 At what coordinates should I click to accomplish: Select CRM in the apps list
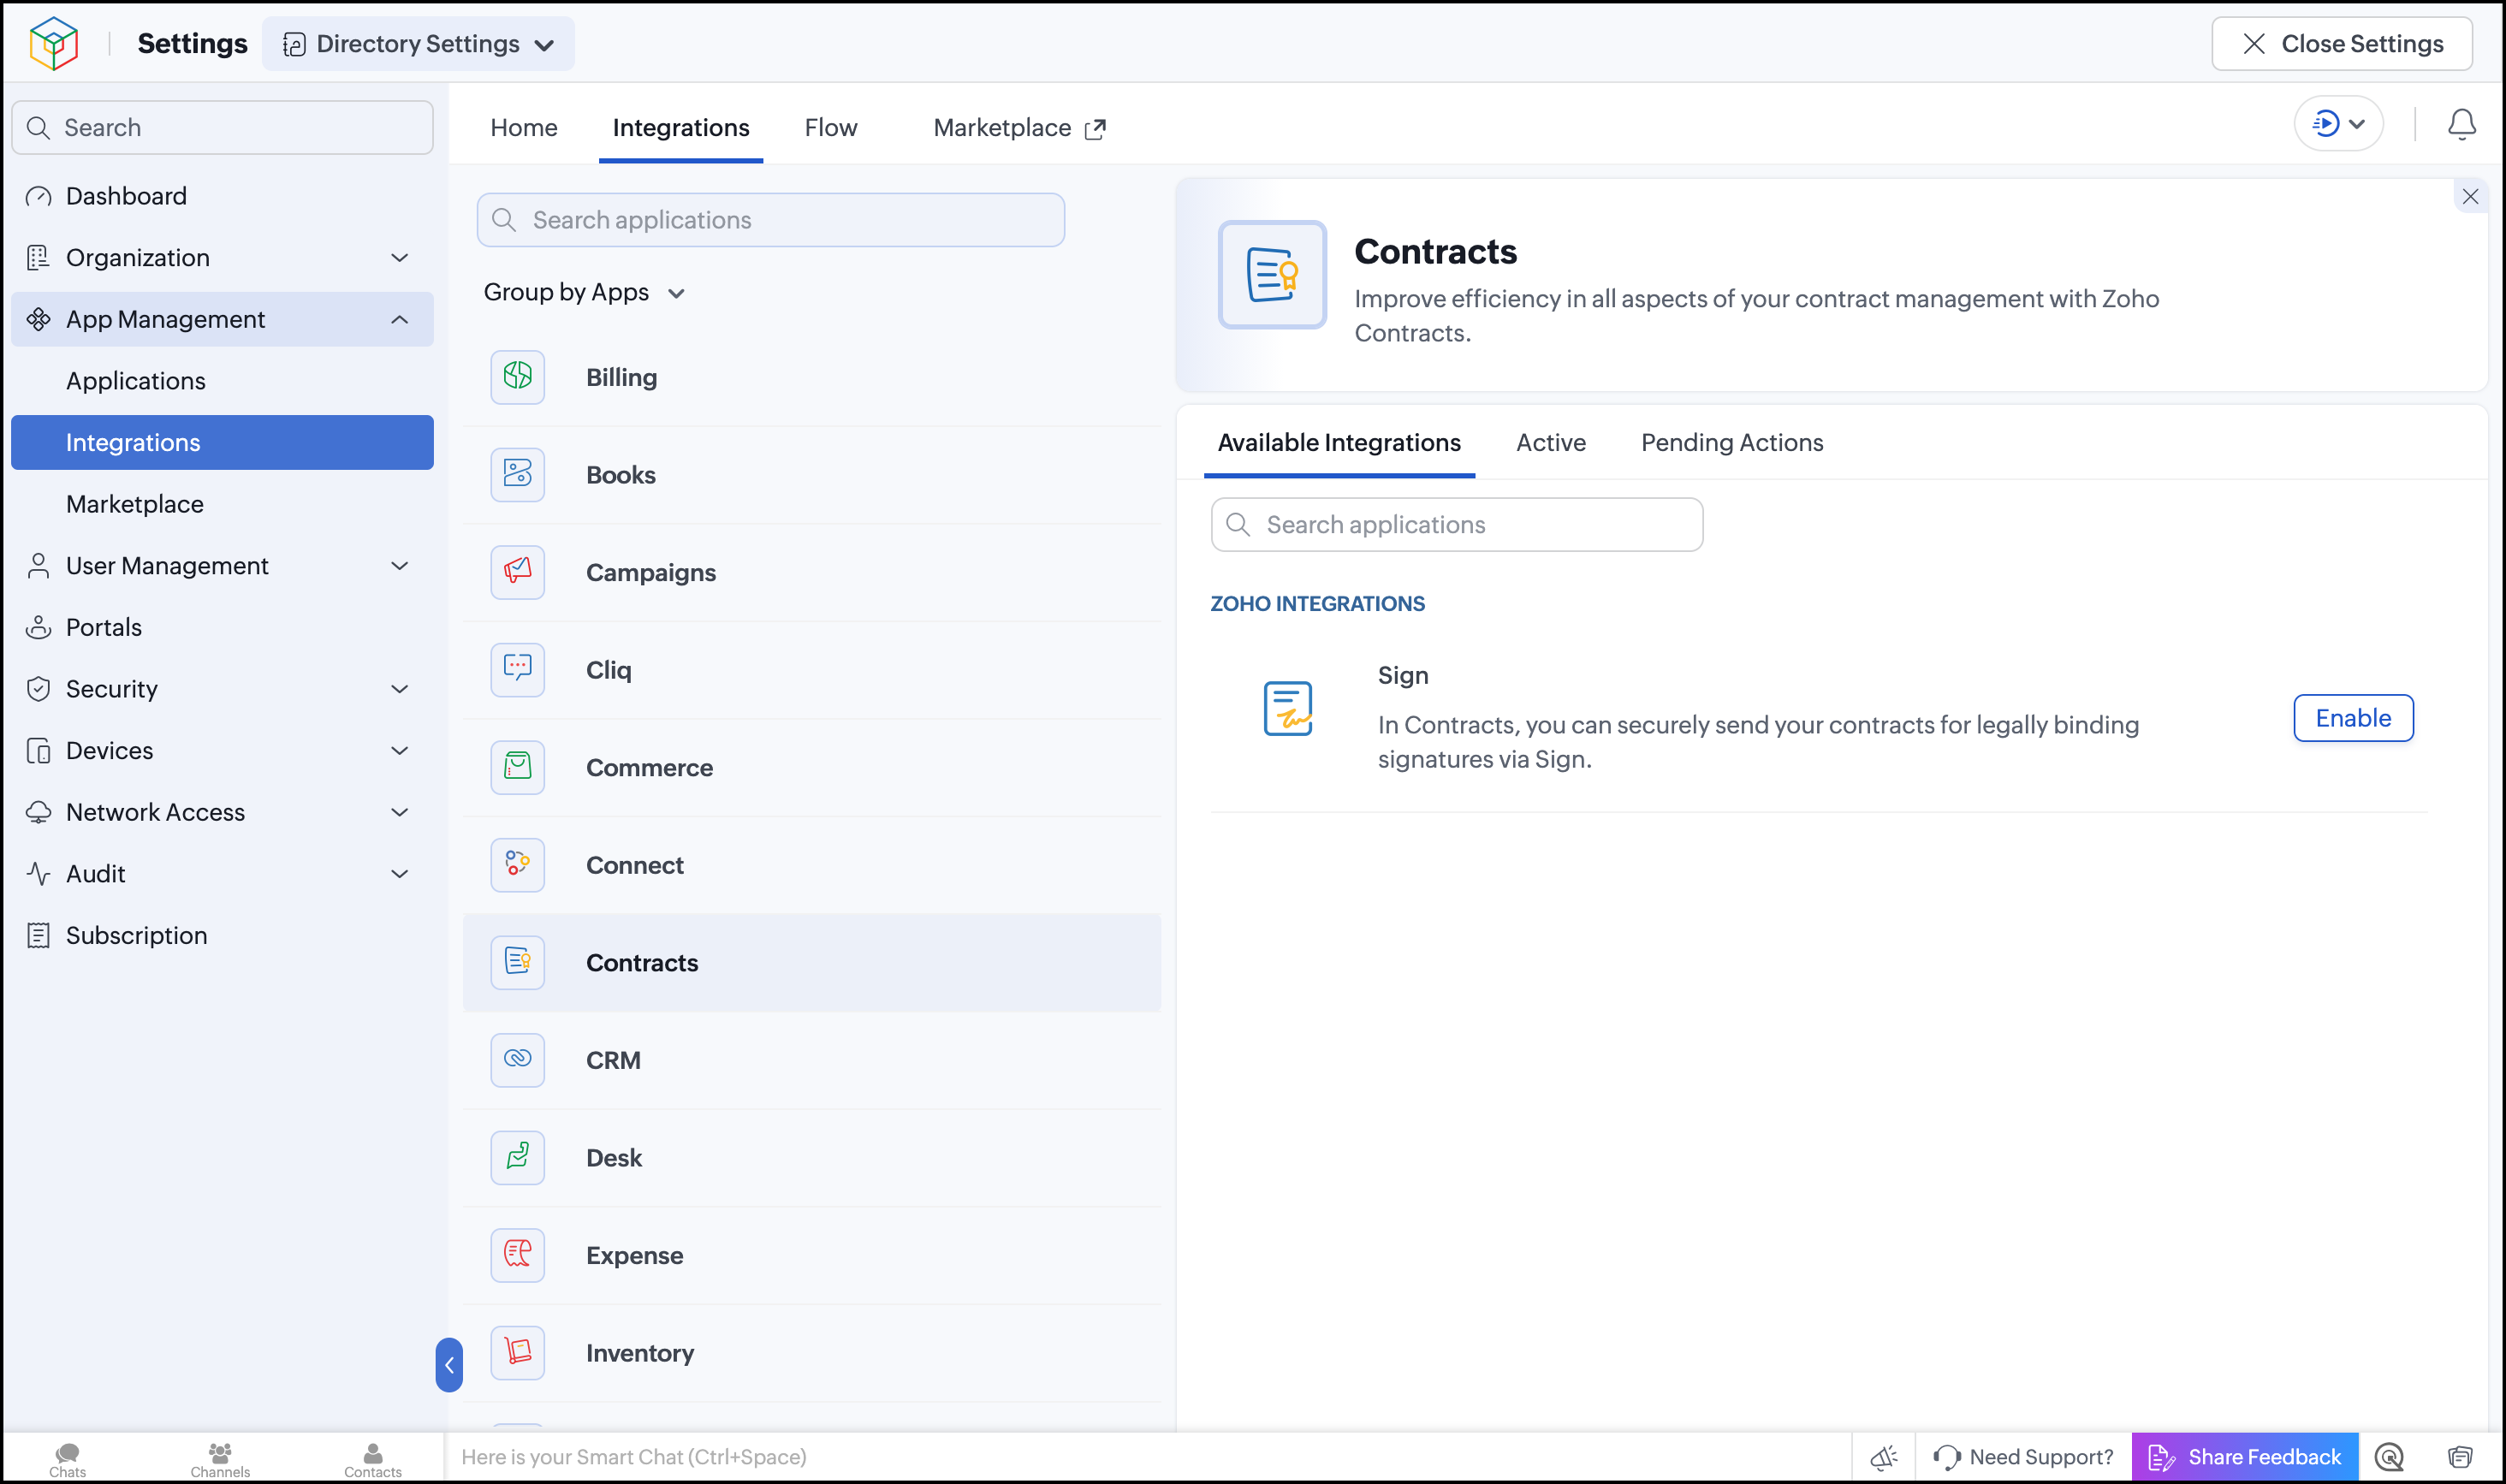point(811,1060)
